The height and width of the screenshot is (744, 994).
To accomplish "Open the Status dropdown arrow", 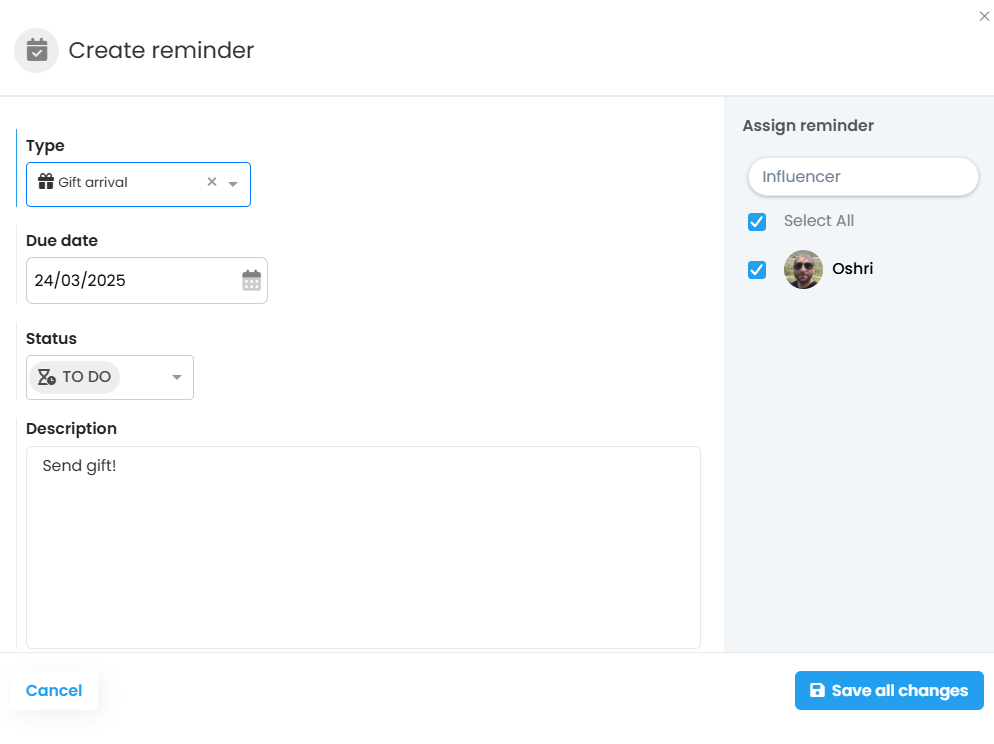I will (177, 377).
